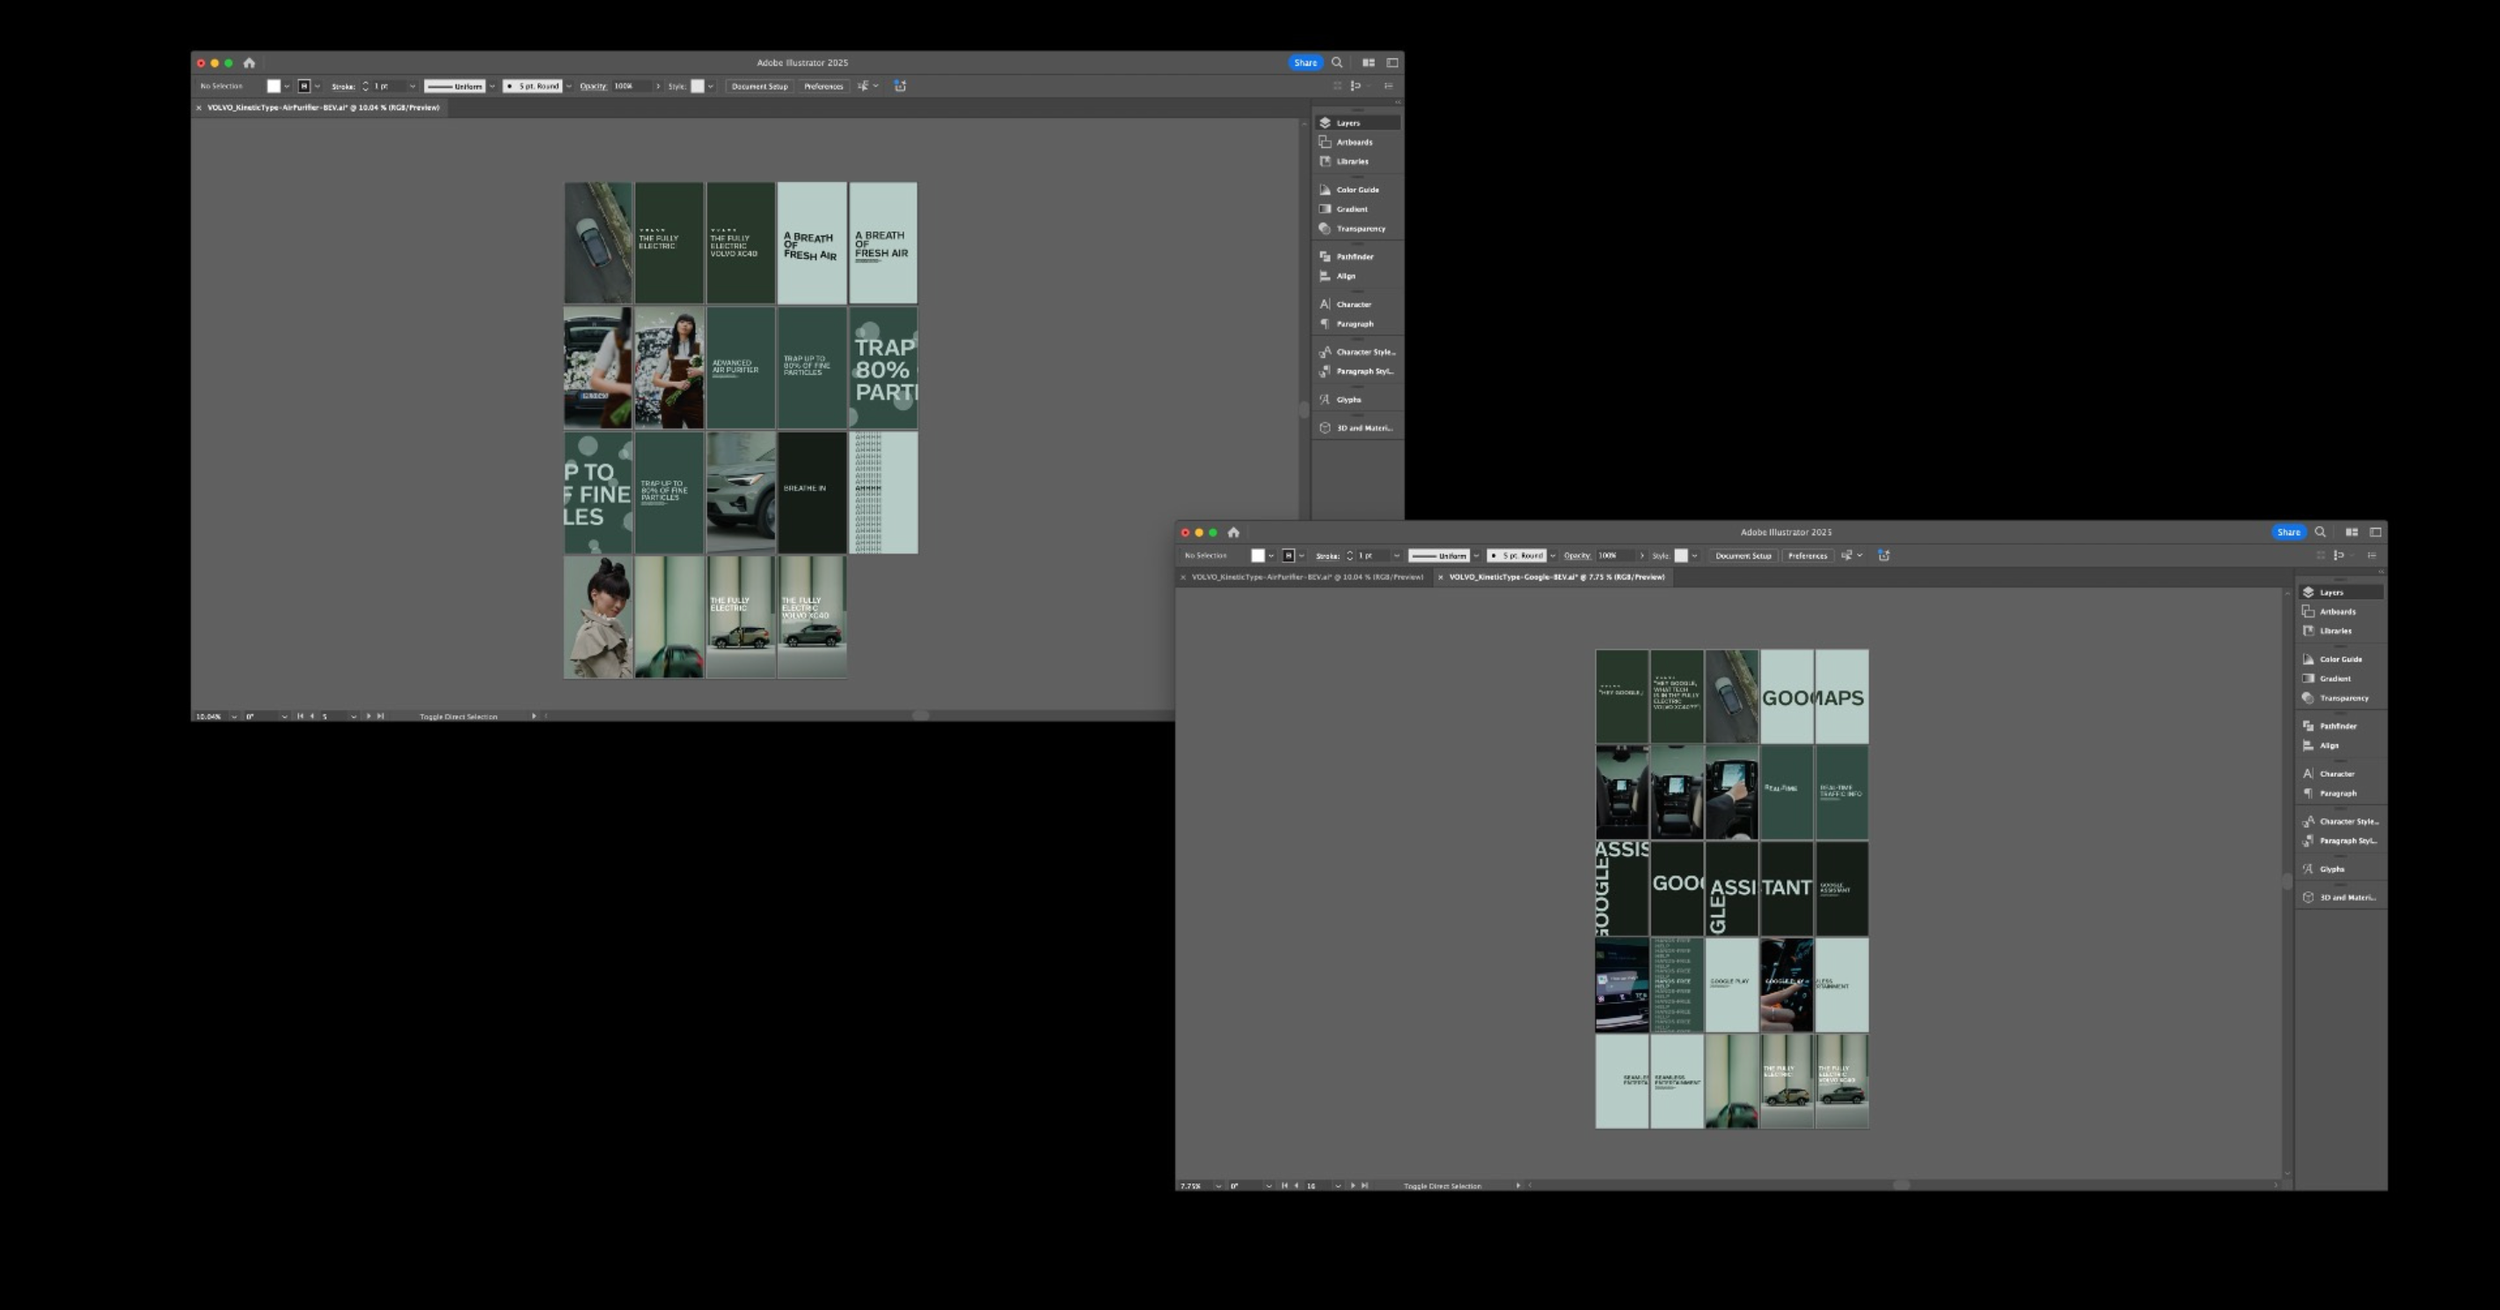Select TRAP 80% PARTI artboard thumbnail
This screenshot has width=2500, height=1310.
coord(883,368)
